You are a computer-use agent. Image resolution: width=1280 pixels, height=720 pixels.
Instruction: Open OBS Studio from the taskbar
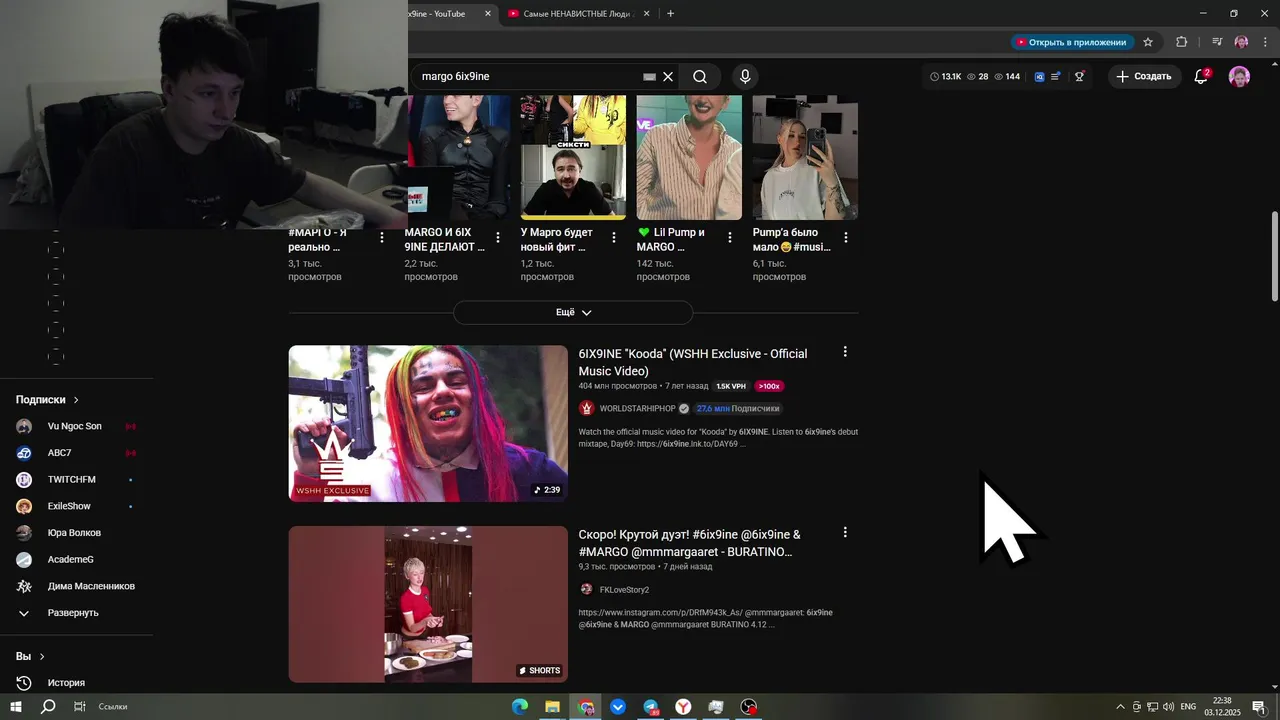tap(749, 707)
